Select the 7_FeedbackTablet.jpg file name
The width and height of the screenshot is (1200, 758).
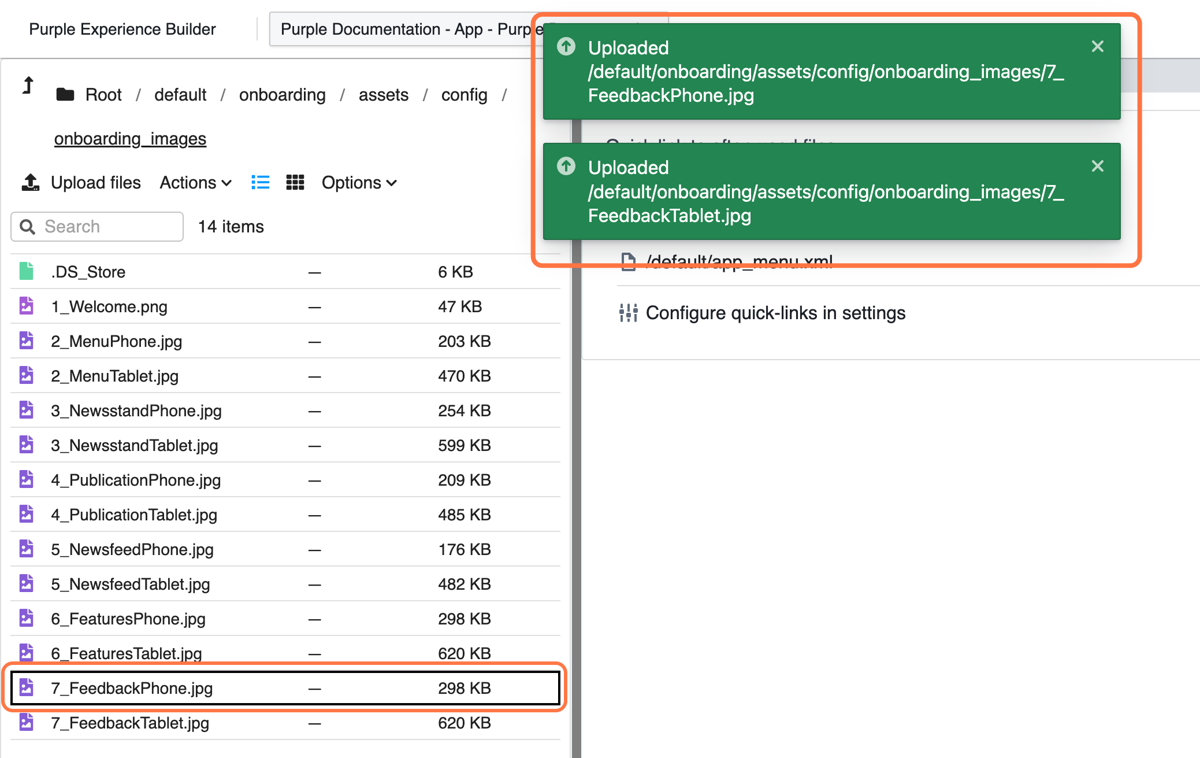pyautogui.click(x=130, y=722)
